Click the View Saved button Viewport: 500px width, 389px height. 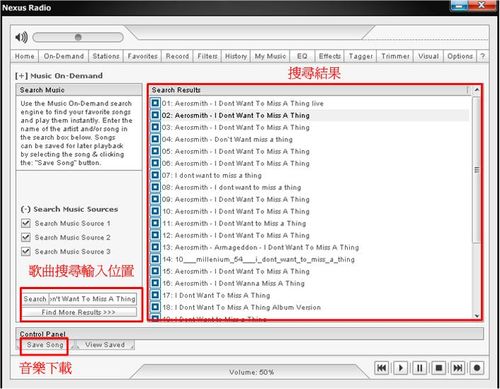click(105, 345)
